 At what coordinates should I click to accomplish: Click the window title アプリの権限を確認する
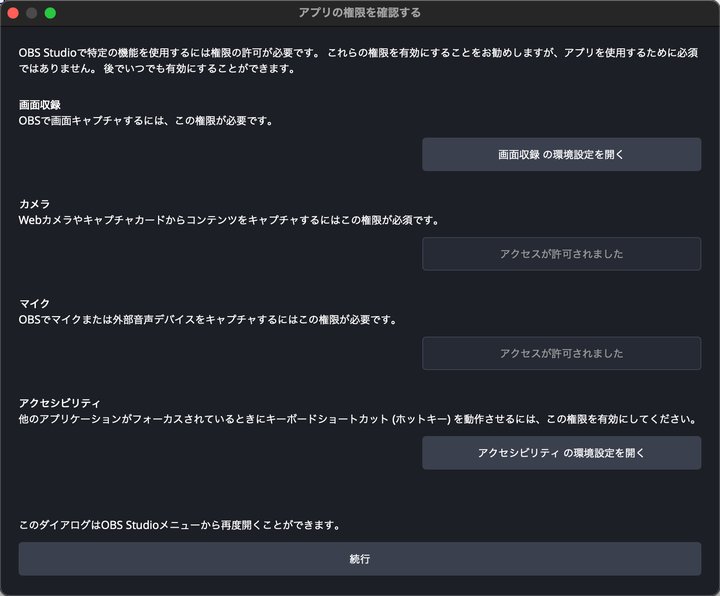[359, 13]
